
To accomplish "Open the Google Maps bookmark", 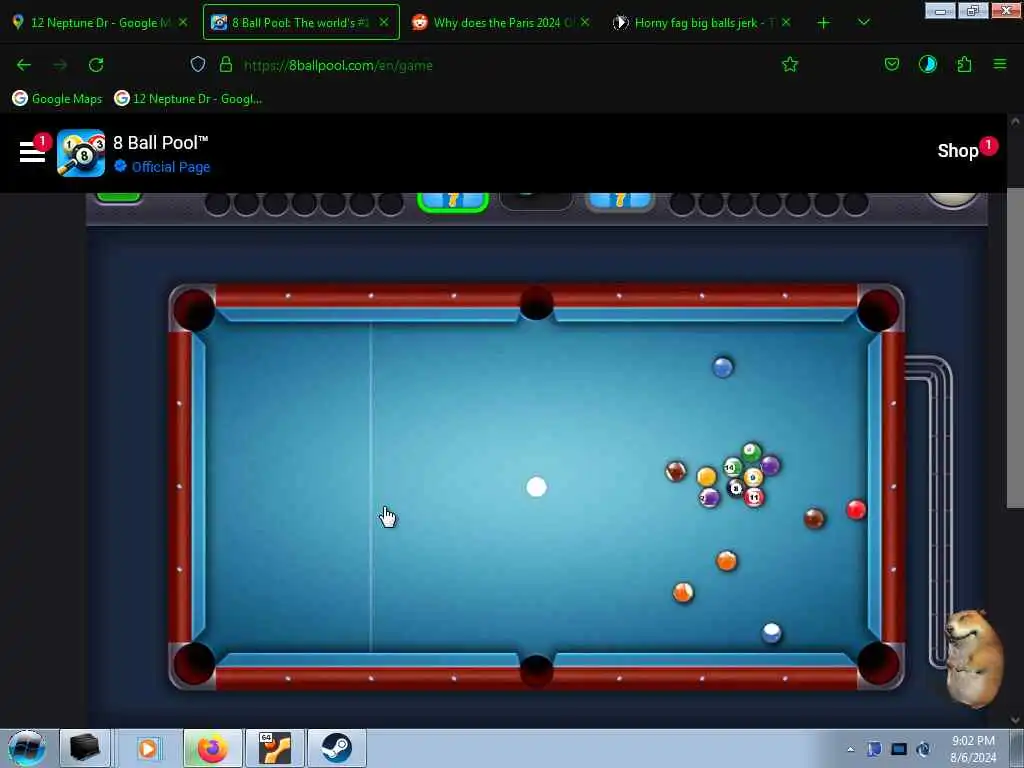I will pos(57,99).
